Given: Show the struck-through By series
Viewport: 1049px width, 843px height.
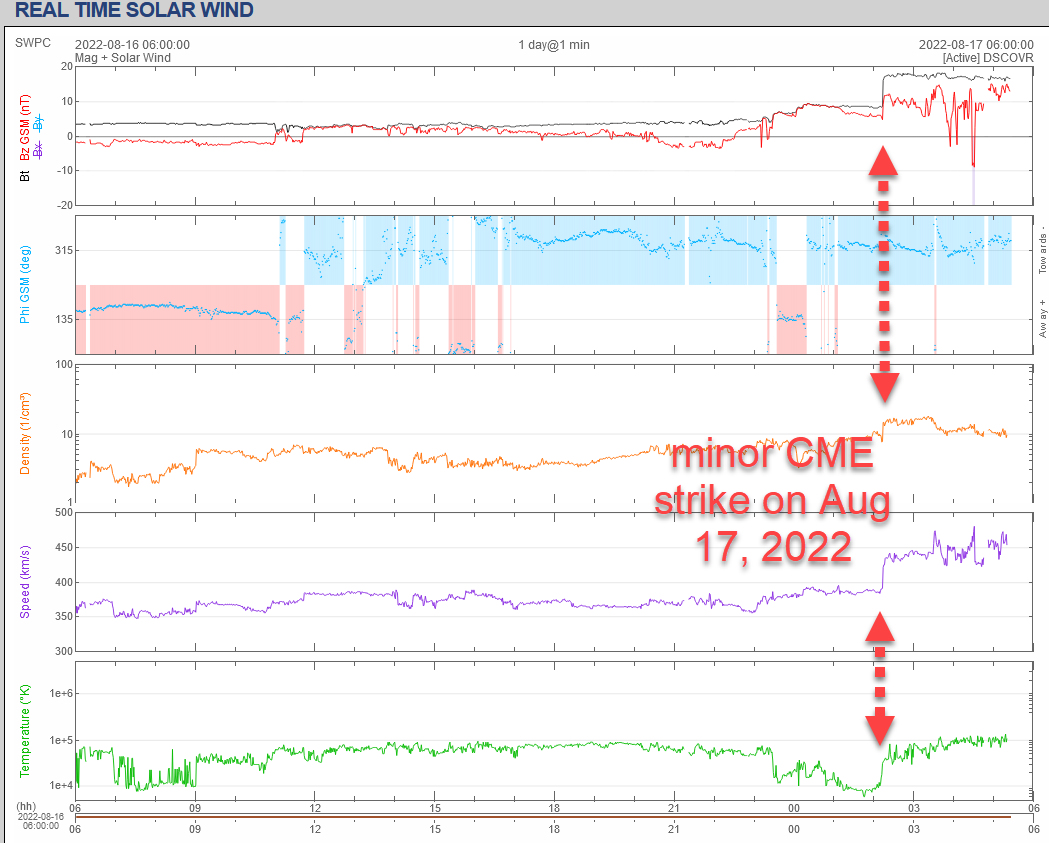Looking at the screenshot, I should point(38,123).
